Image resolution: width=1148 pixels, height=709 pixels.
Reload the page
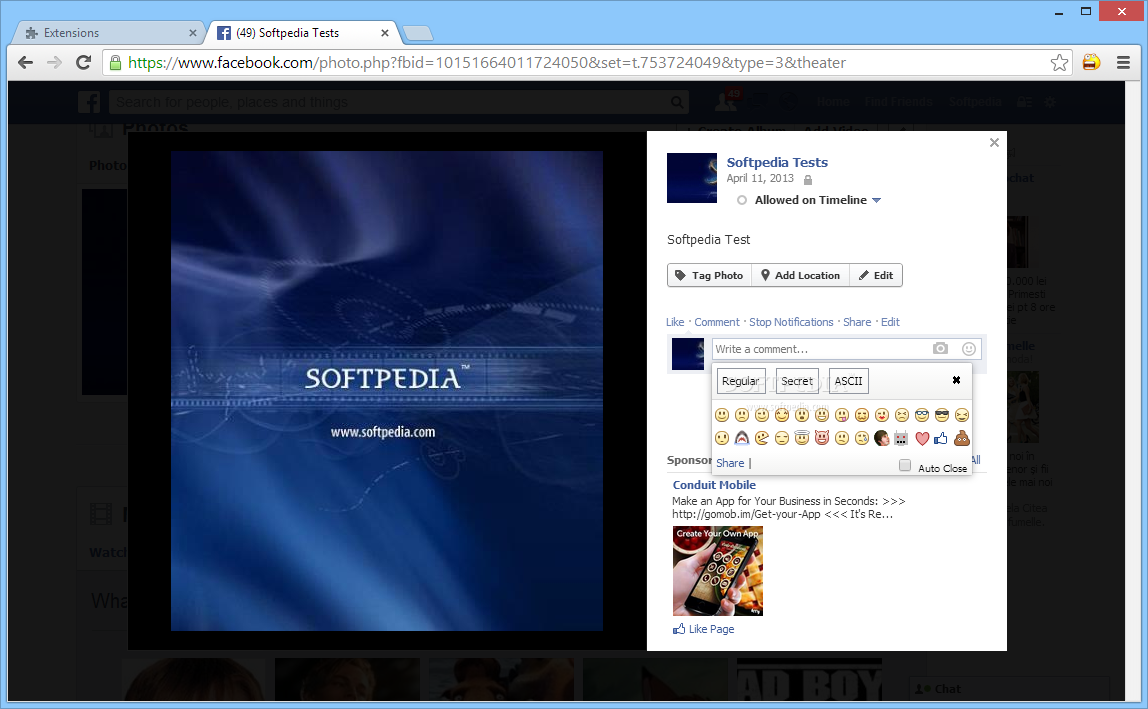pyautogui.click(x=83, y=62)
